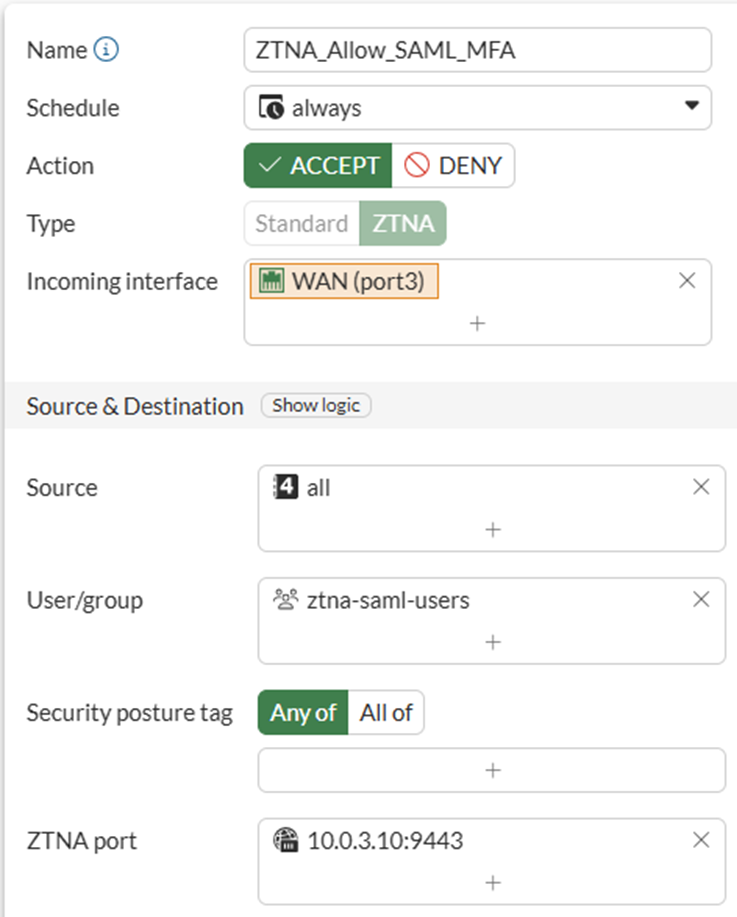
Task: Add a ZTNA port with plus icon
Action: point(491,882)
